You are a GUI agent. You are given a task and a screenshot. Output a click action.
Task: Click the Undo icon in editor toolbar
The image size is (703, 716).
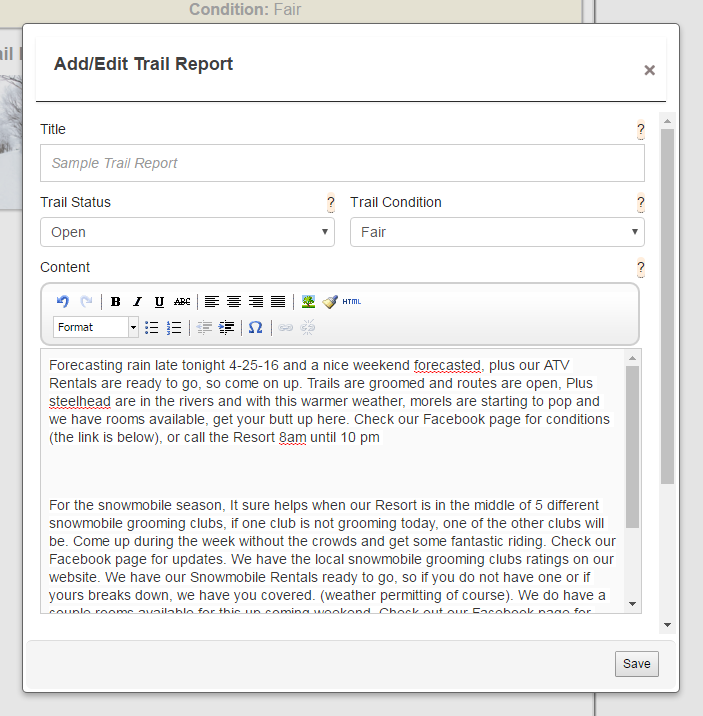point(63,301)
